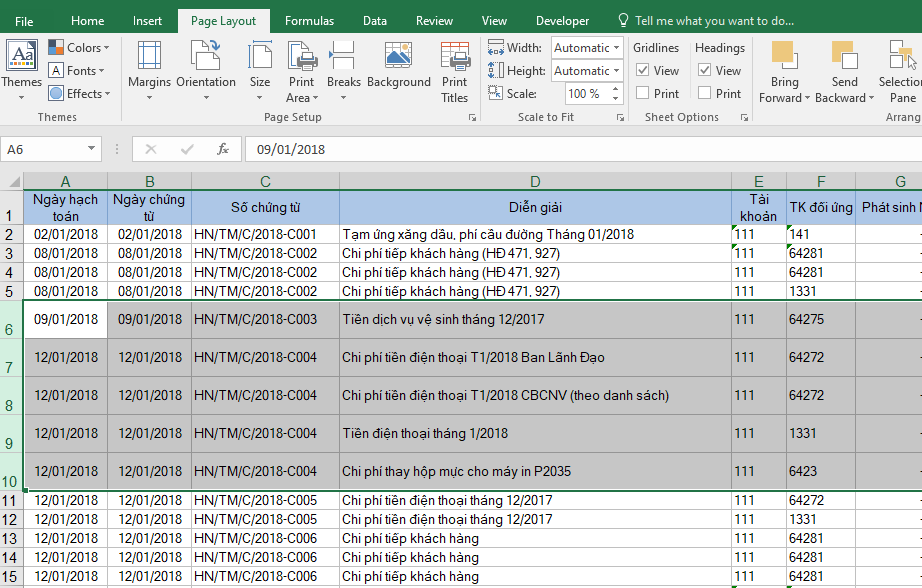Click the Size page icon
922x588 pixels.
point(260,58)
